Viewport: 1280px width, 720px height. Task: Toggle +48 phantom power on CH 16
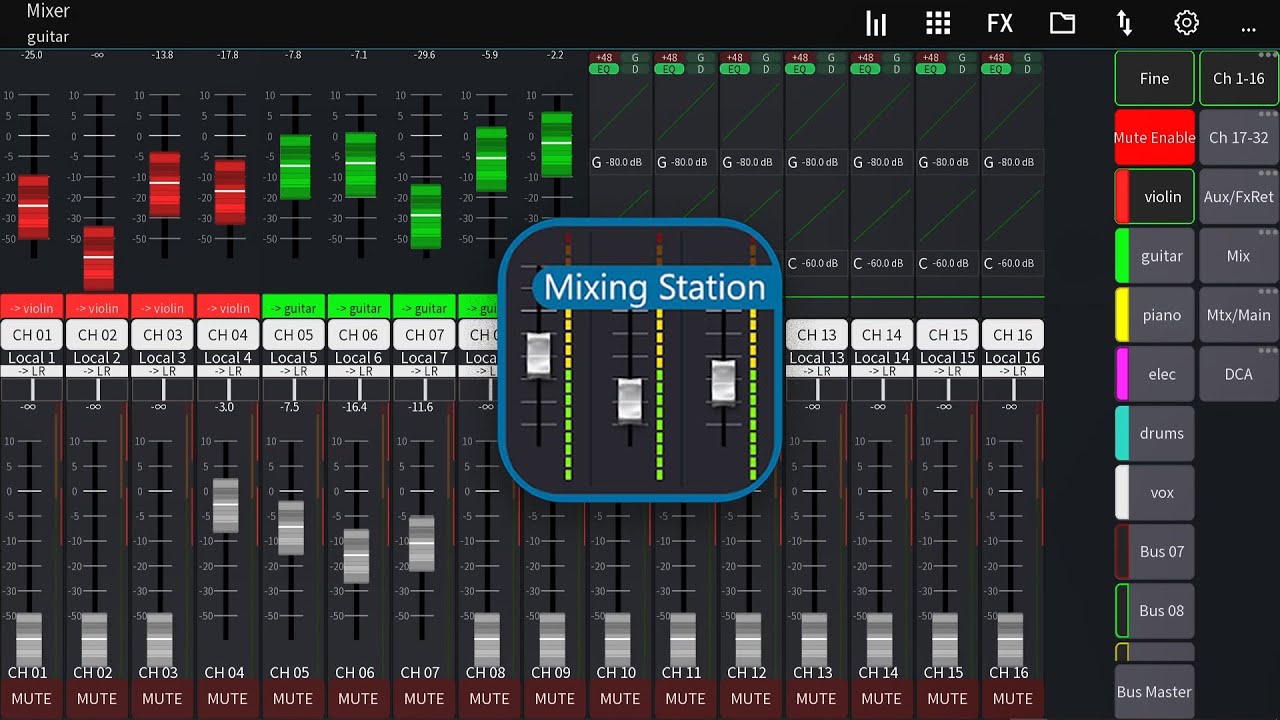tap(996, 58)
